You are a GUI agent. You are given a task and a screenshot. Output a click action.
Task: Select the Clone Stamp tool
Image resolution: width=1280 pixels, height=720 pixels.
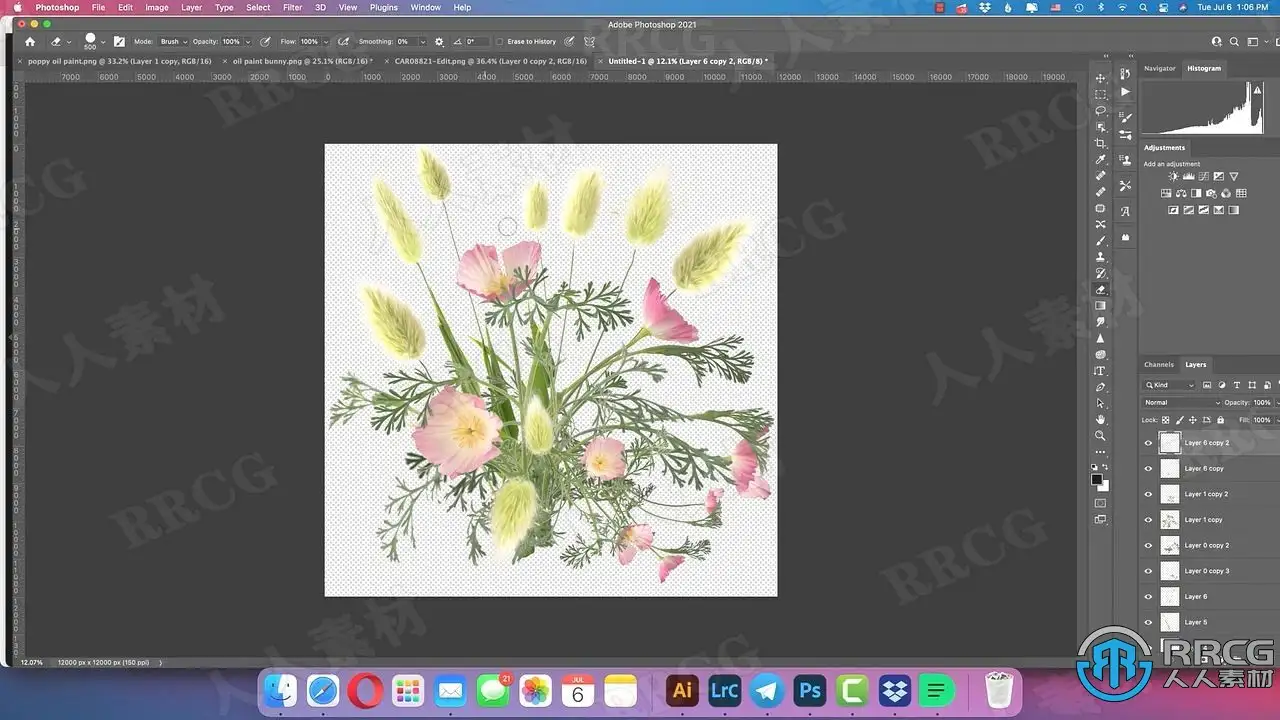(1101, 257)
